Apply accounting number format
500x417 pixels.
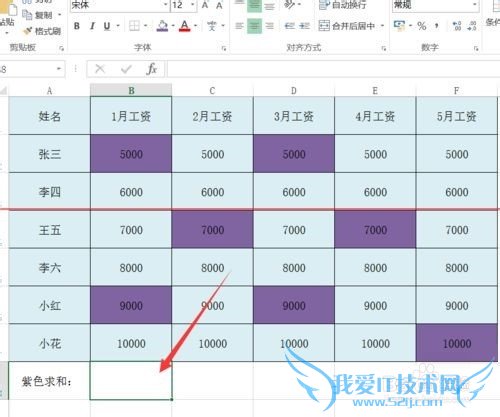click(399, 25)
